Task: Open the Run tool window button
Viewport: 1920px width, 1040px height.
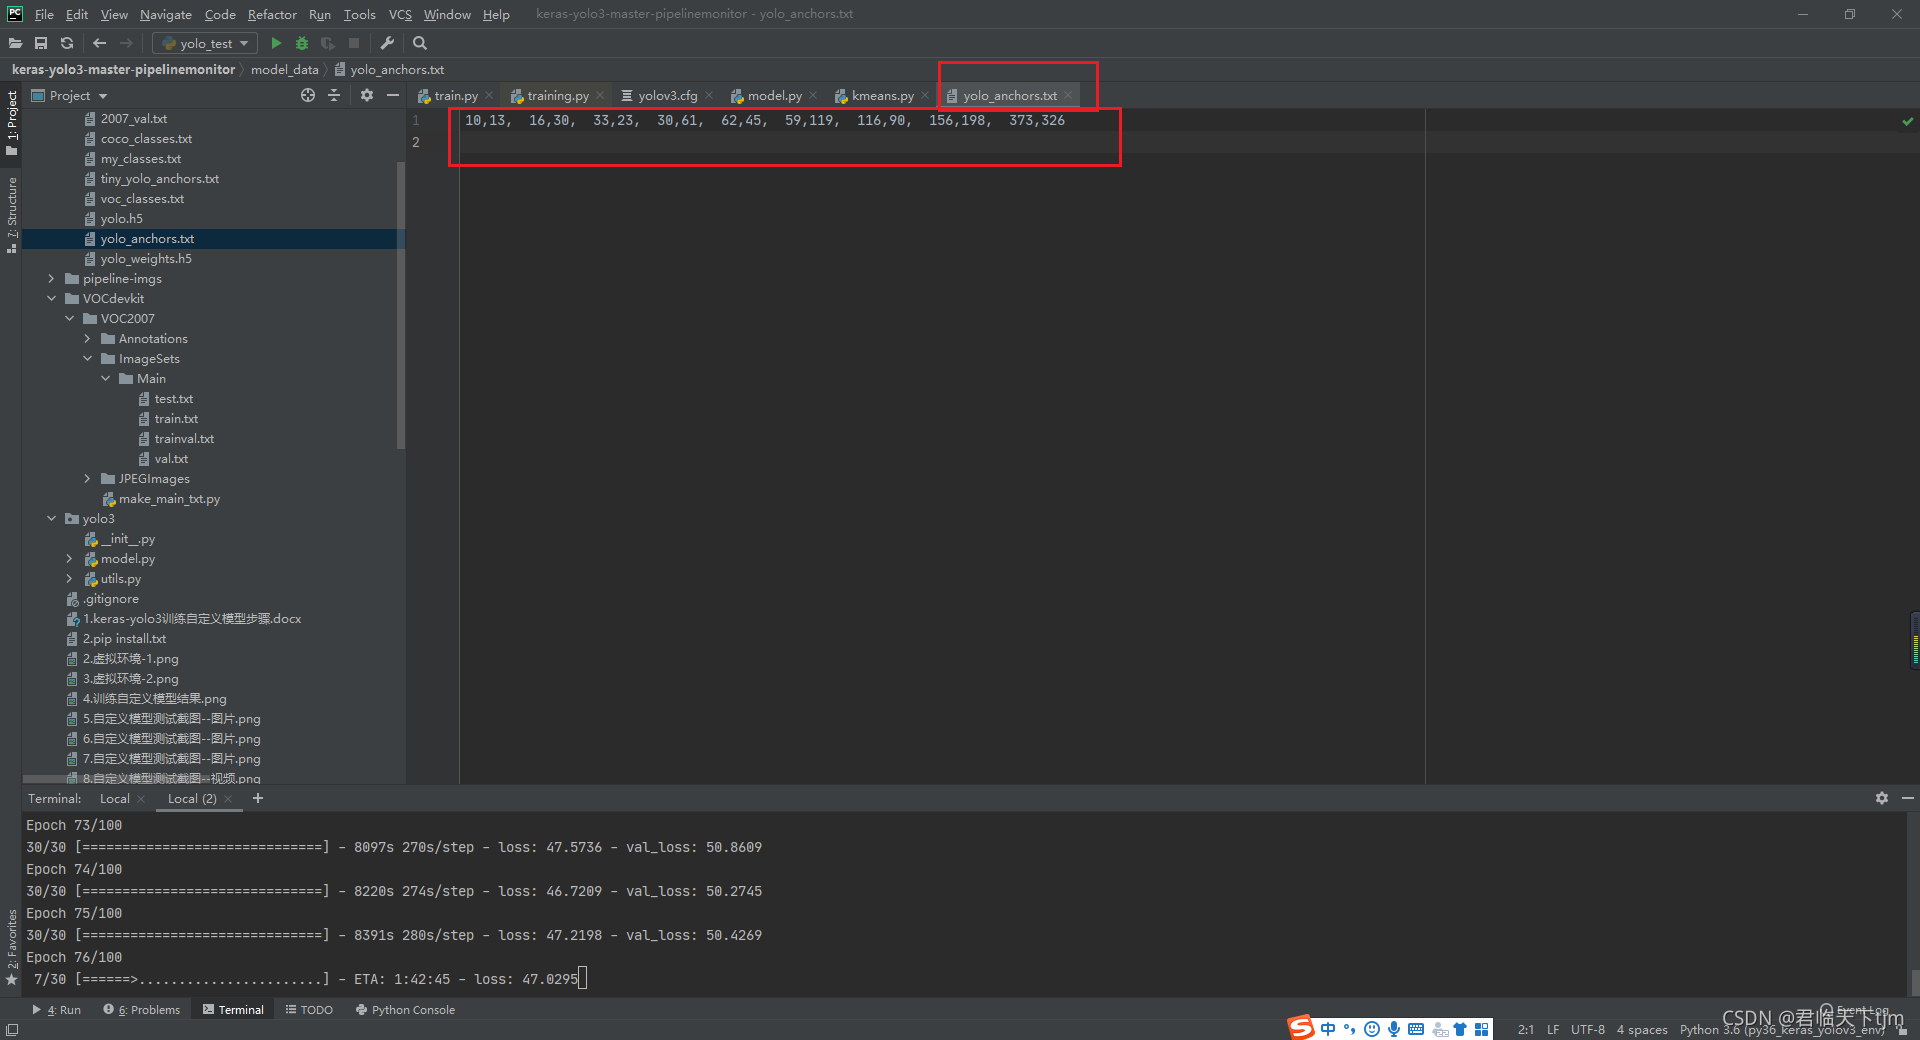Action: 57,1010
